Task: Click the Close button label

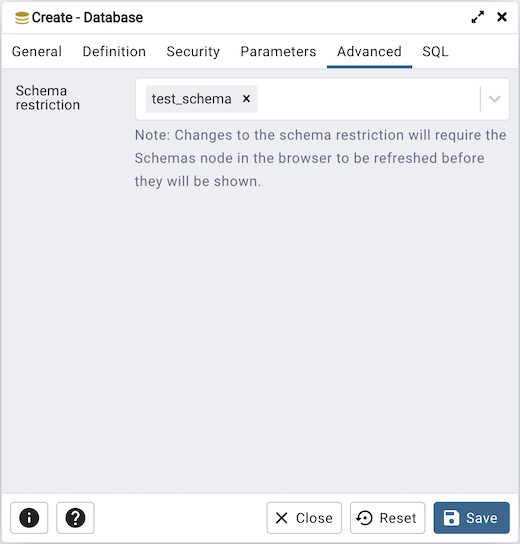Action: [314, 518]
